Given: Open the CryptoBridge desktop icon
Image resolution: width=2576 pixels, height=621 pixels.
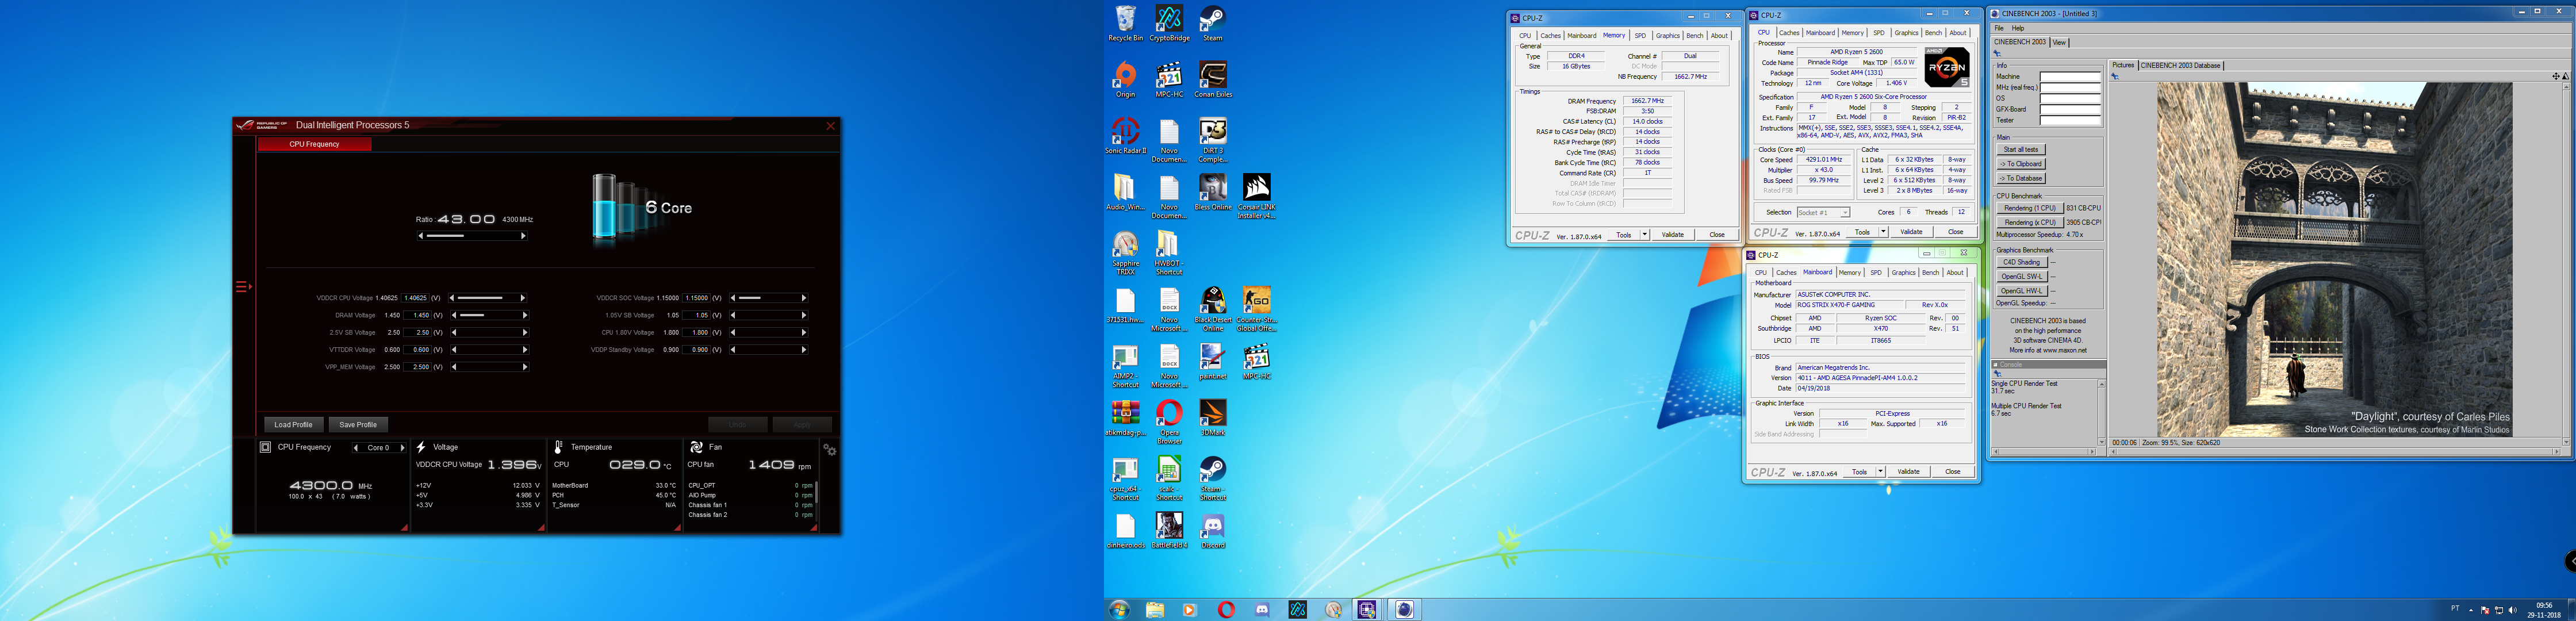Looking at the screenshot, I should pos(1169,24).
